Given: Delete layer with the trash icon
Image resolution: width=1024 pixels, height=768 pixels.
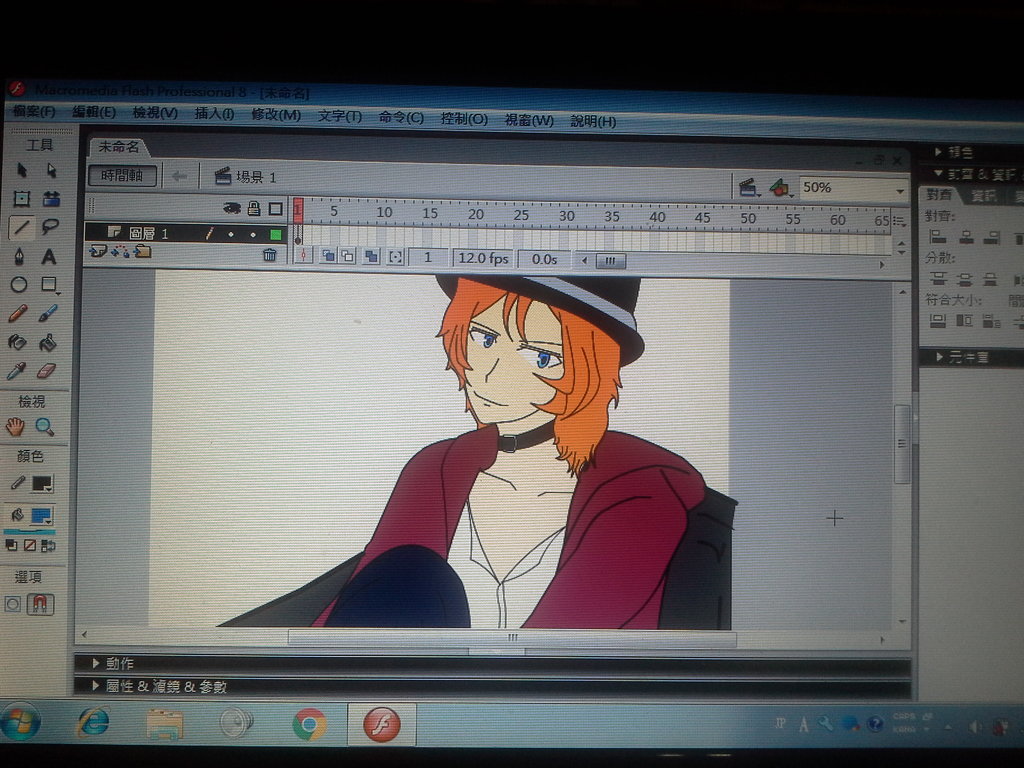Looking at the screenshot, I should (x=270, y=255).
